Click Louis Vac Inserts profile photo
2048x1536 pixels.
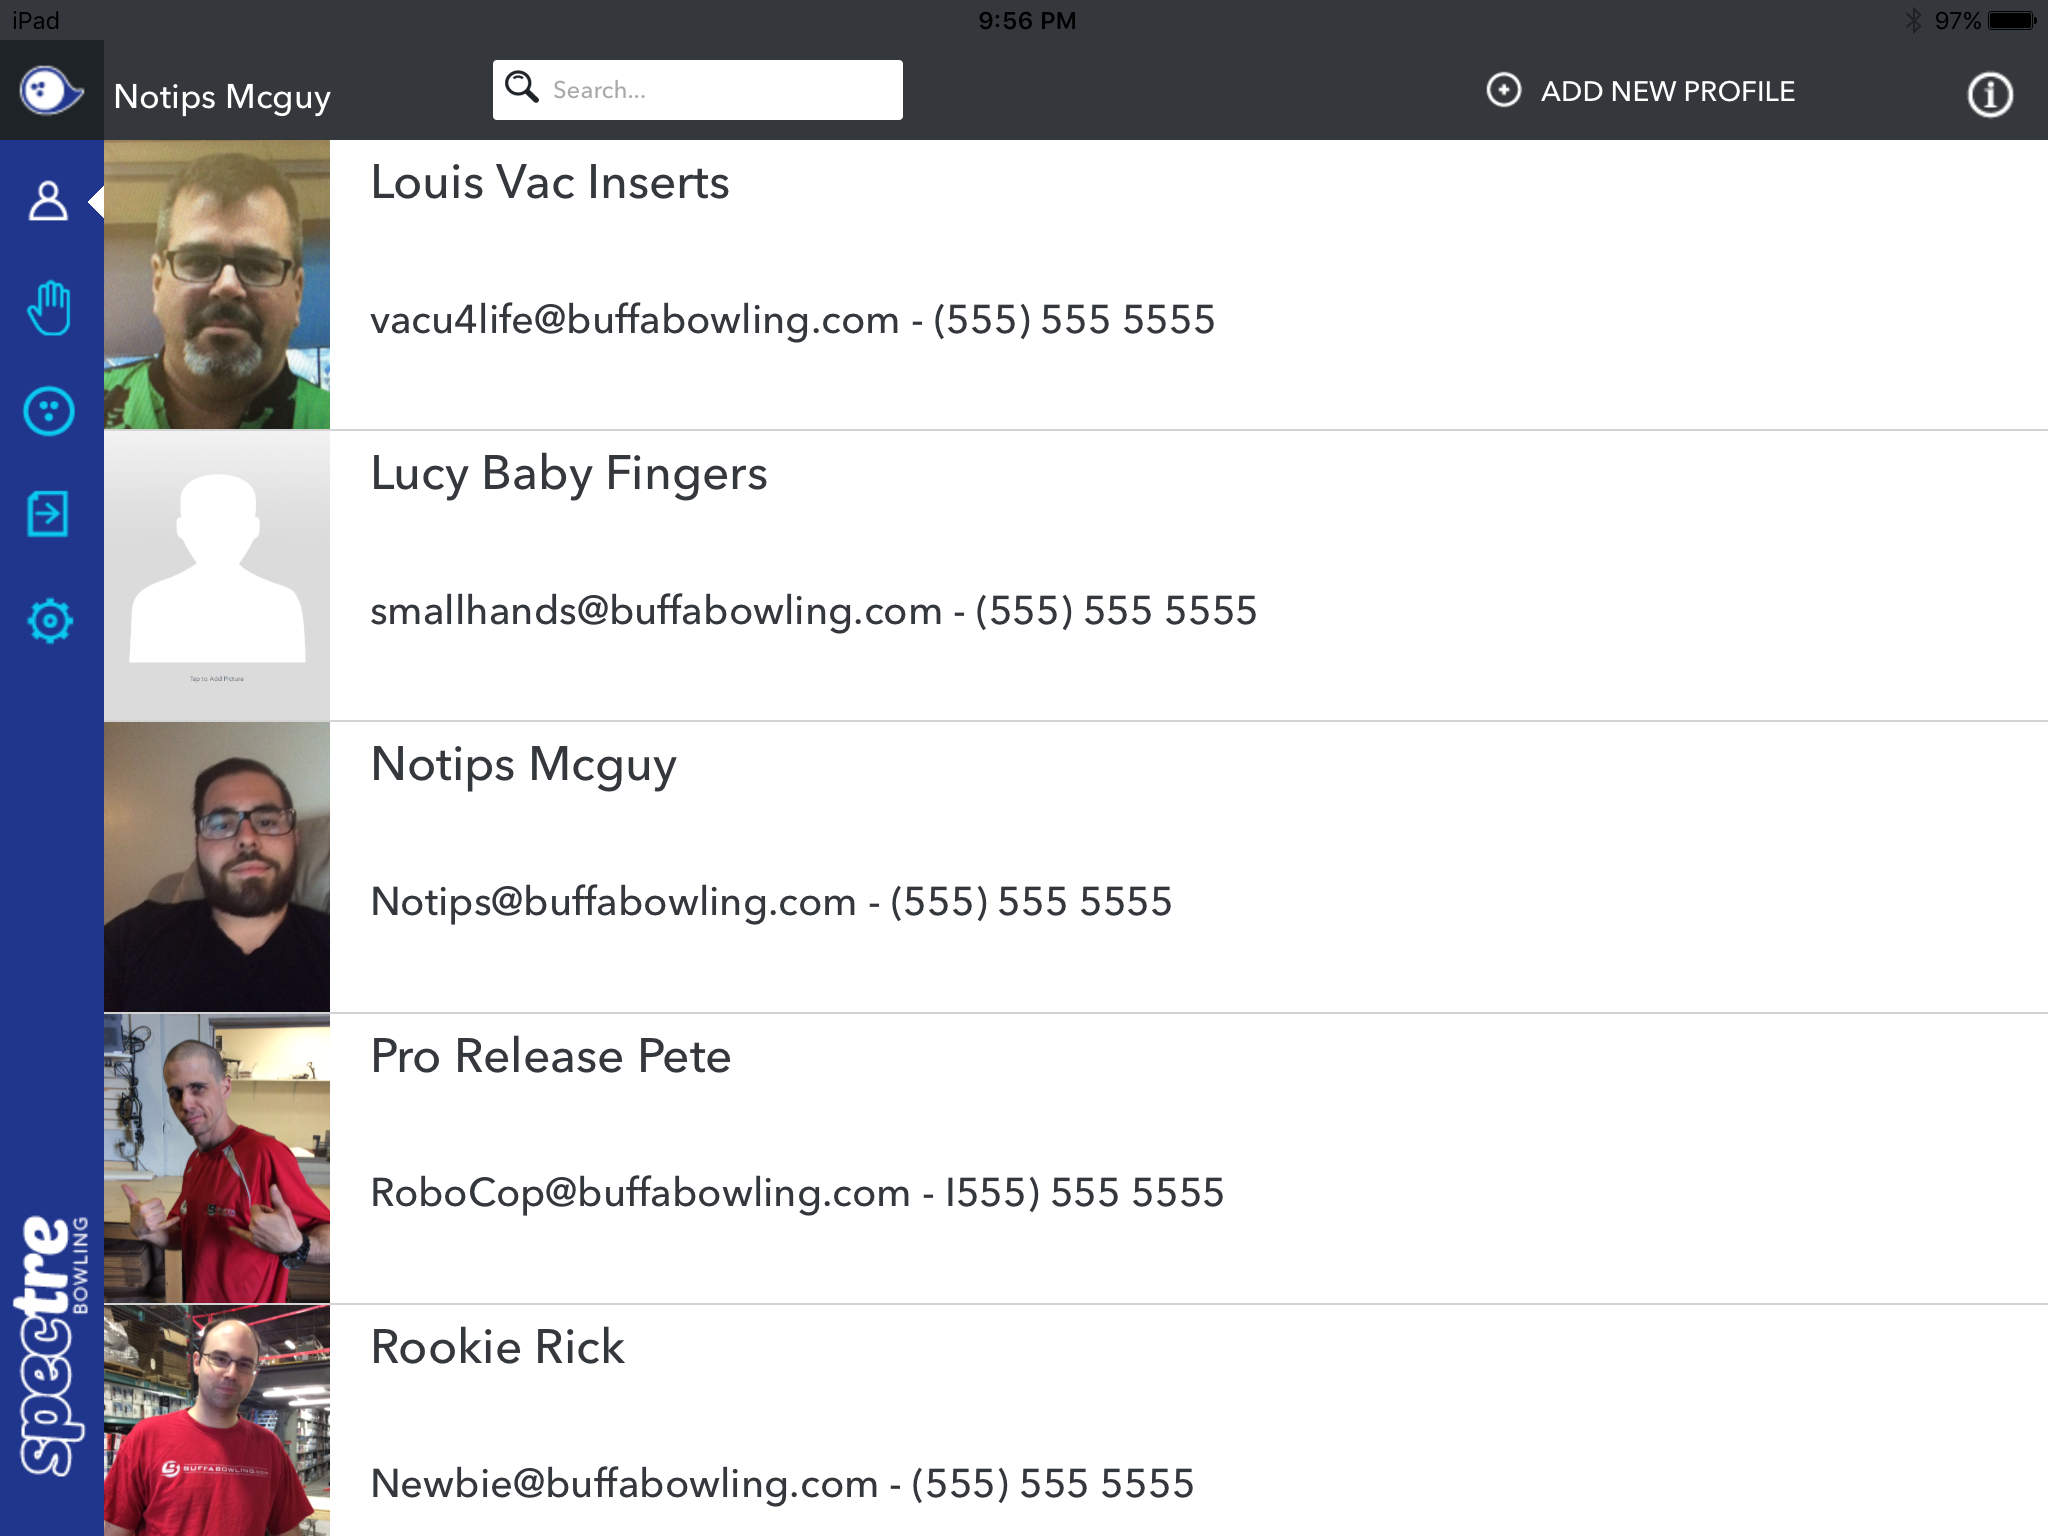click(x=216, y=285)
